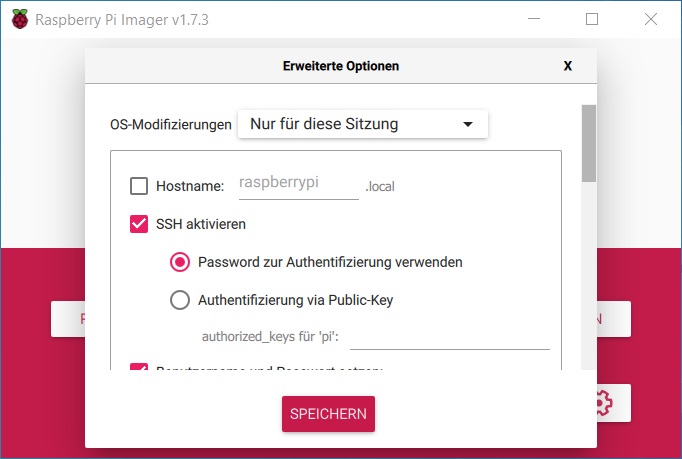Uncheck SSH aktivieren checkbox
The image size is (682, 459).
point(139,224)
